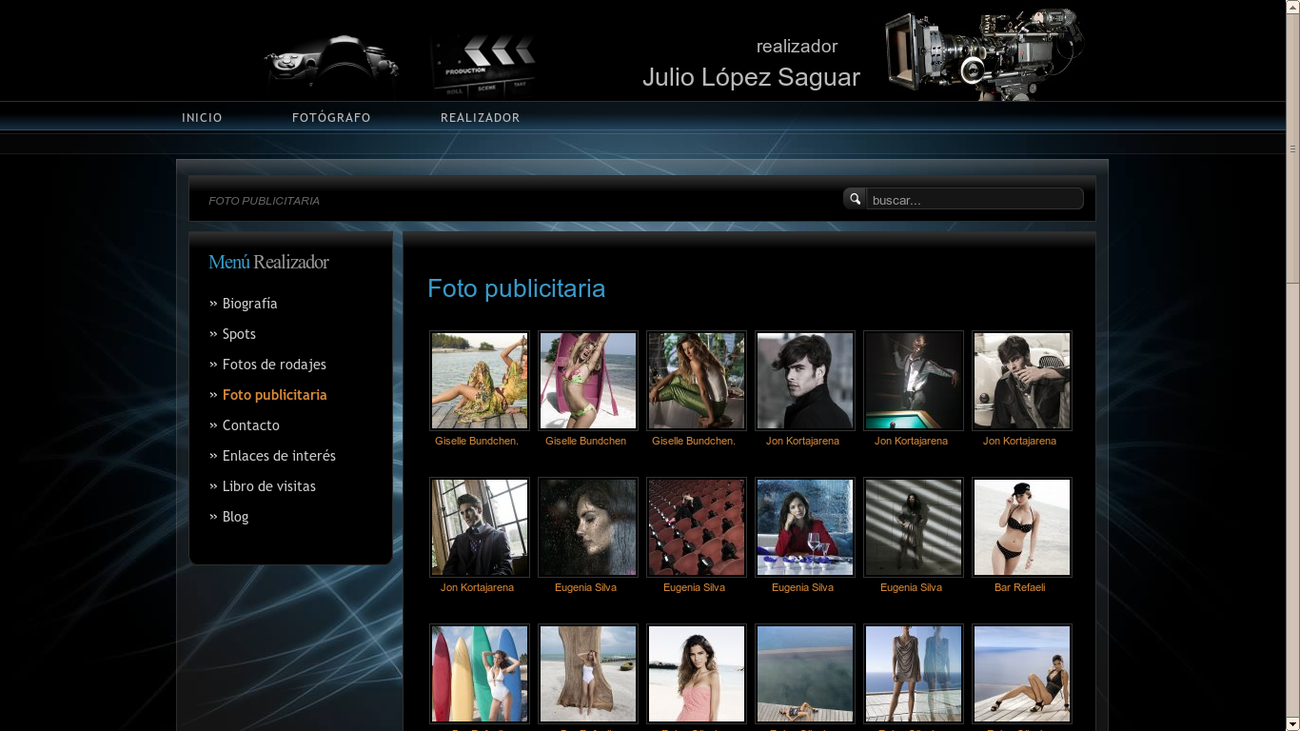Open Biografía from the sidebar menu
1300x731 pixels.
click(249, 304)
